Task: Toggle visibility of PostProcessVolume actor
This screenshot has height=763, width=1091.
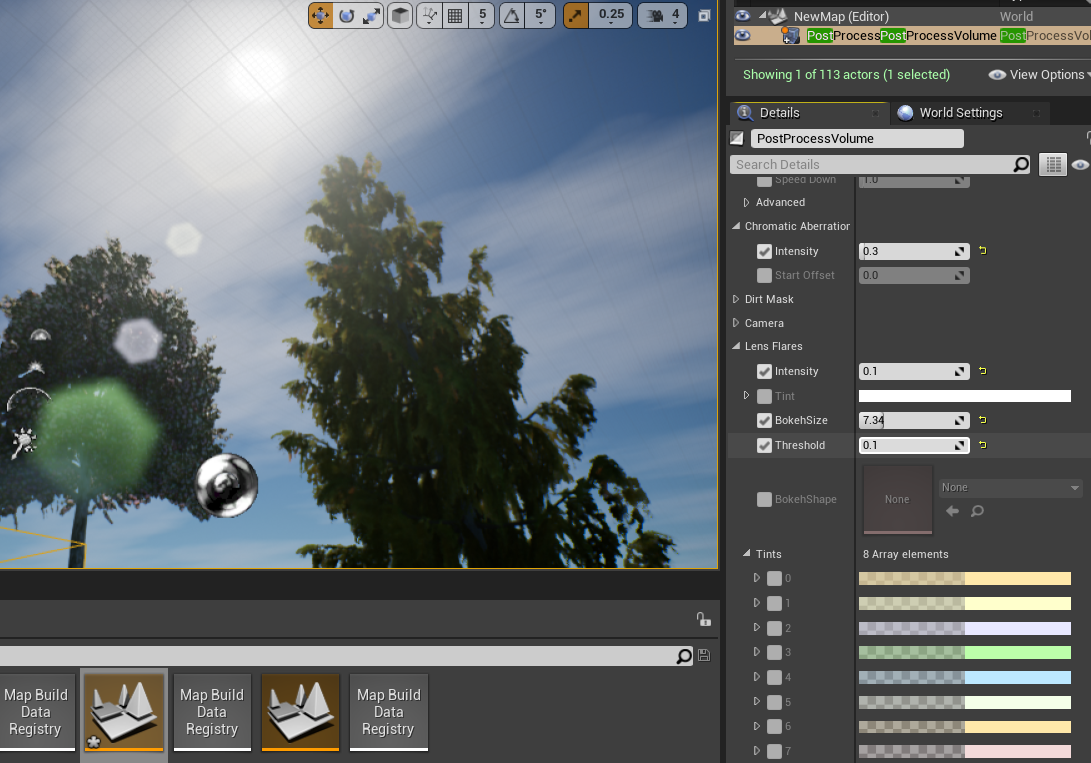Action: click(x=742, y=35)
